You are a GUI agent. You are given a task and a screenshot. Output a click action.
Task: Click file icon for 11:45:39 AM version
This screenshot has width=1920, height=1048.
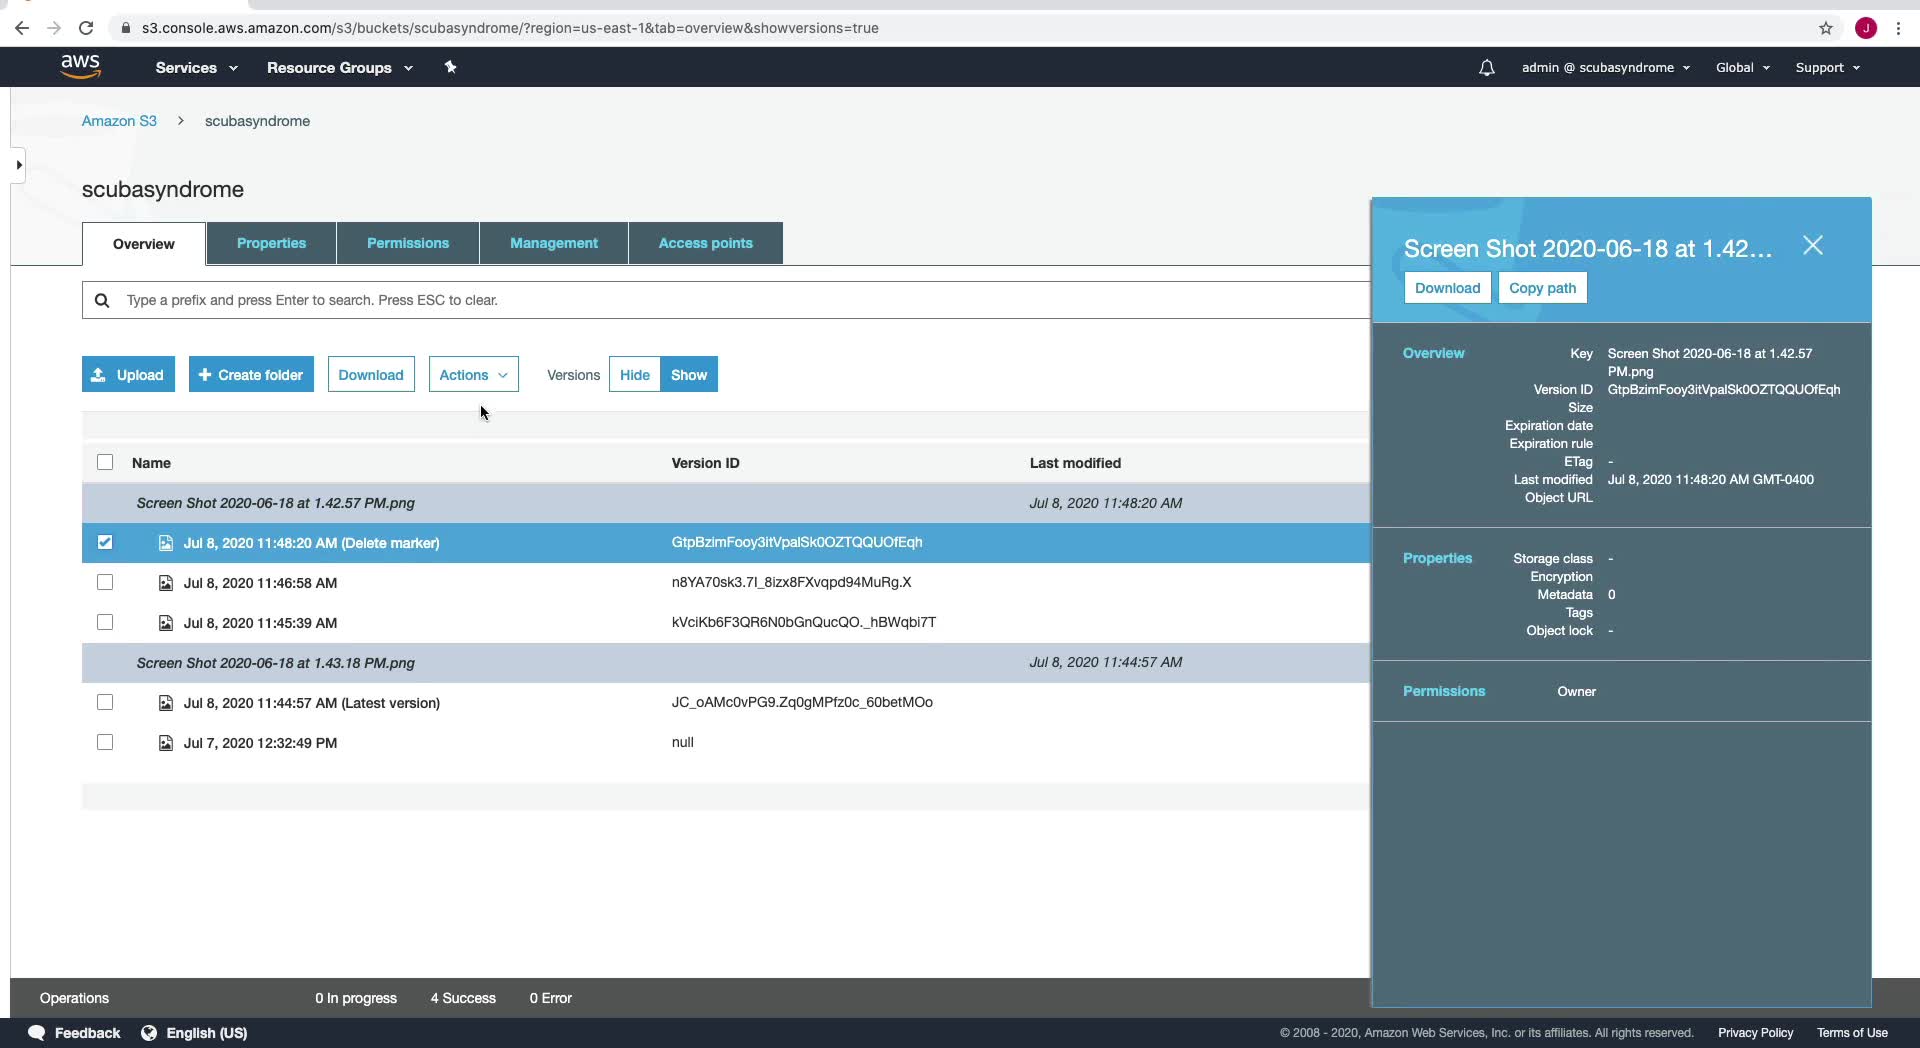coord(166,623)
